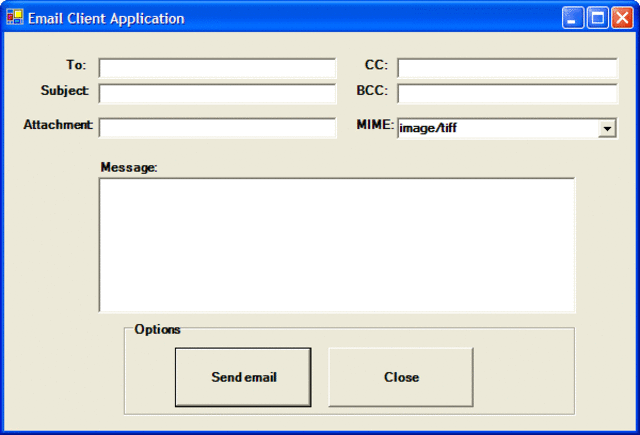The image size is (640, 435).
Task: Click inside the Message body text area
Action: point(337,245)
